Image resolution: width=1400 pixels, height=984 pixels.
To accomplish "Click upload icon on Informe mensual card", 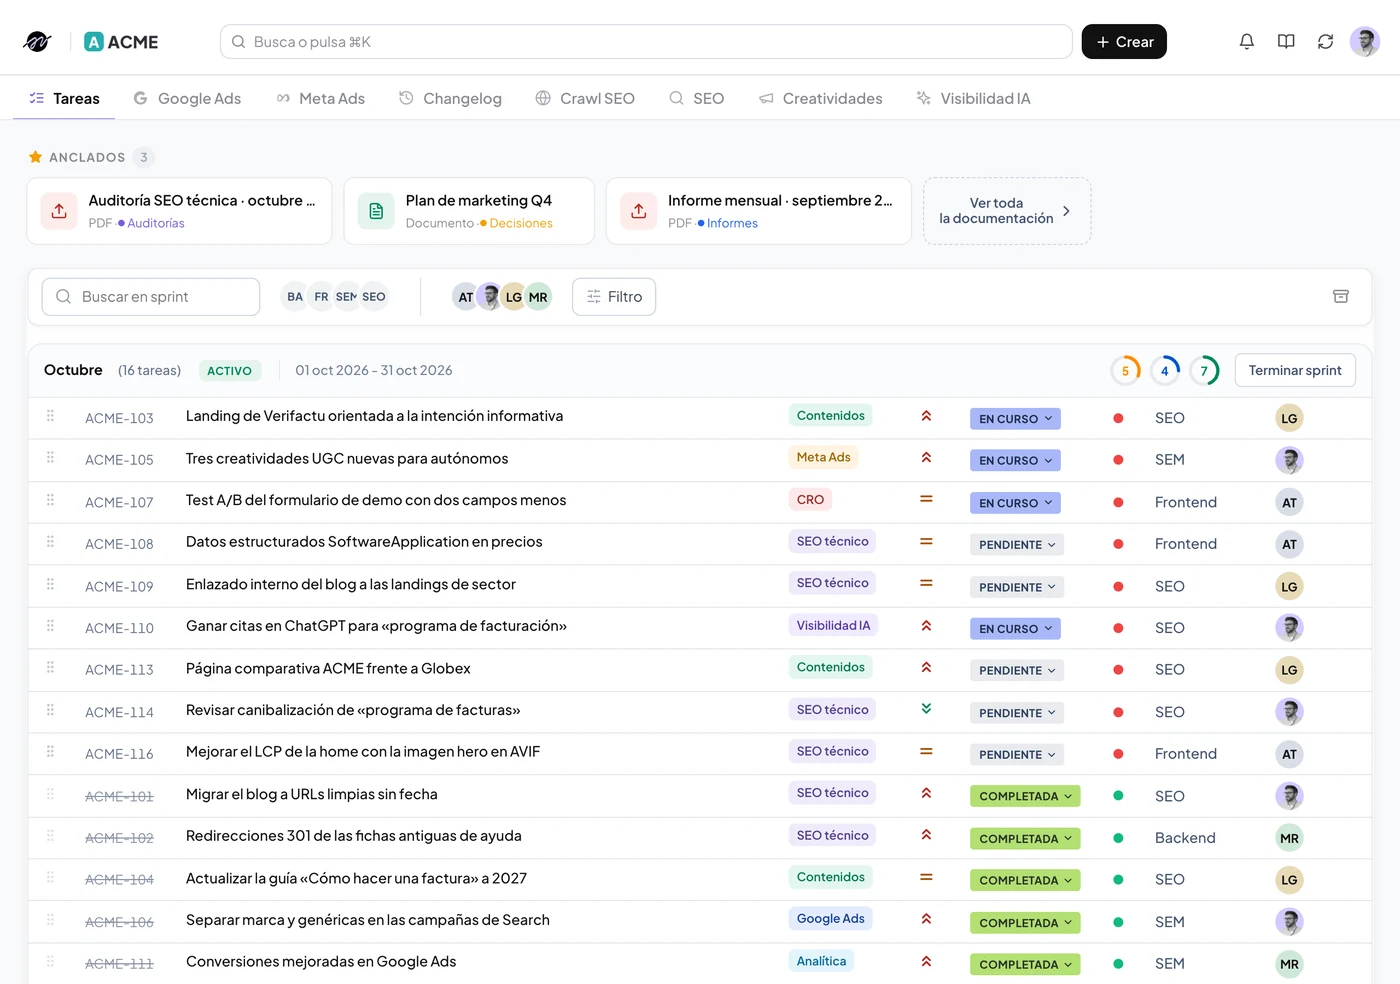I will (x=639, y=211).
